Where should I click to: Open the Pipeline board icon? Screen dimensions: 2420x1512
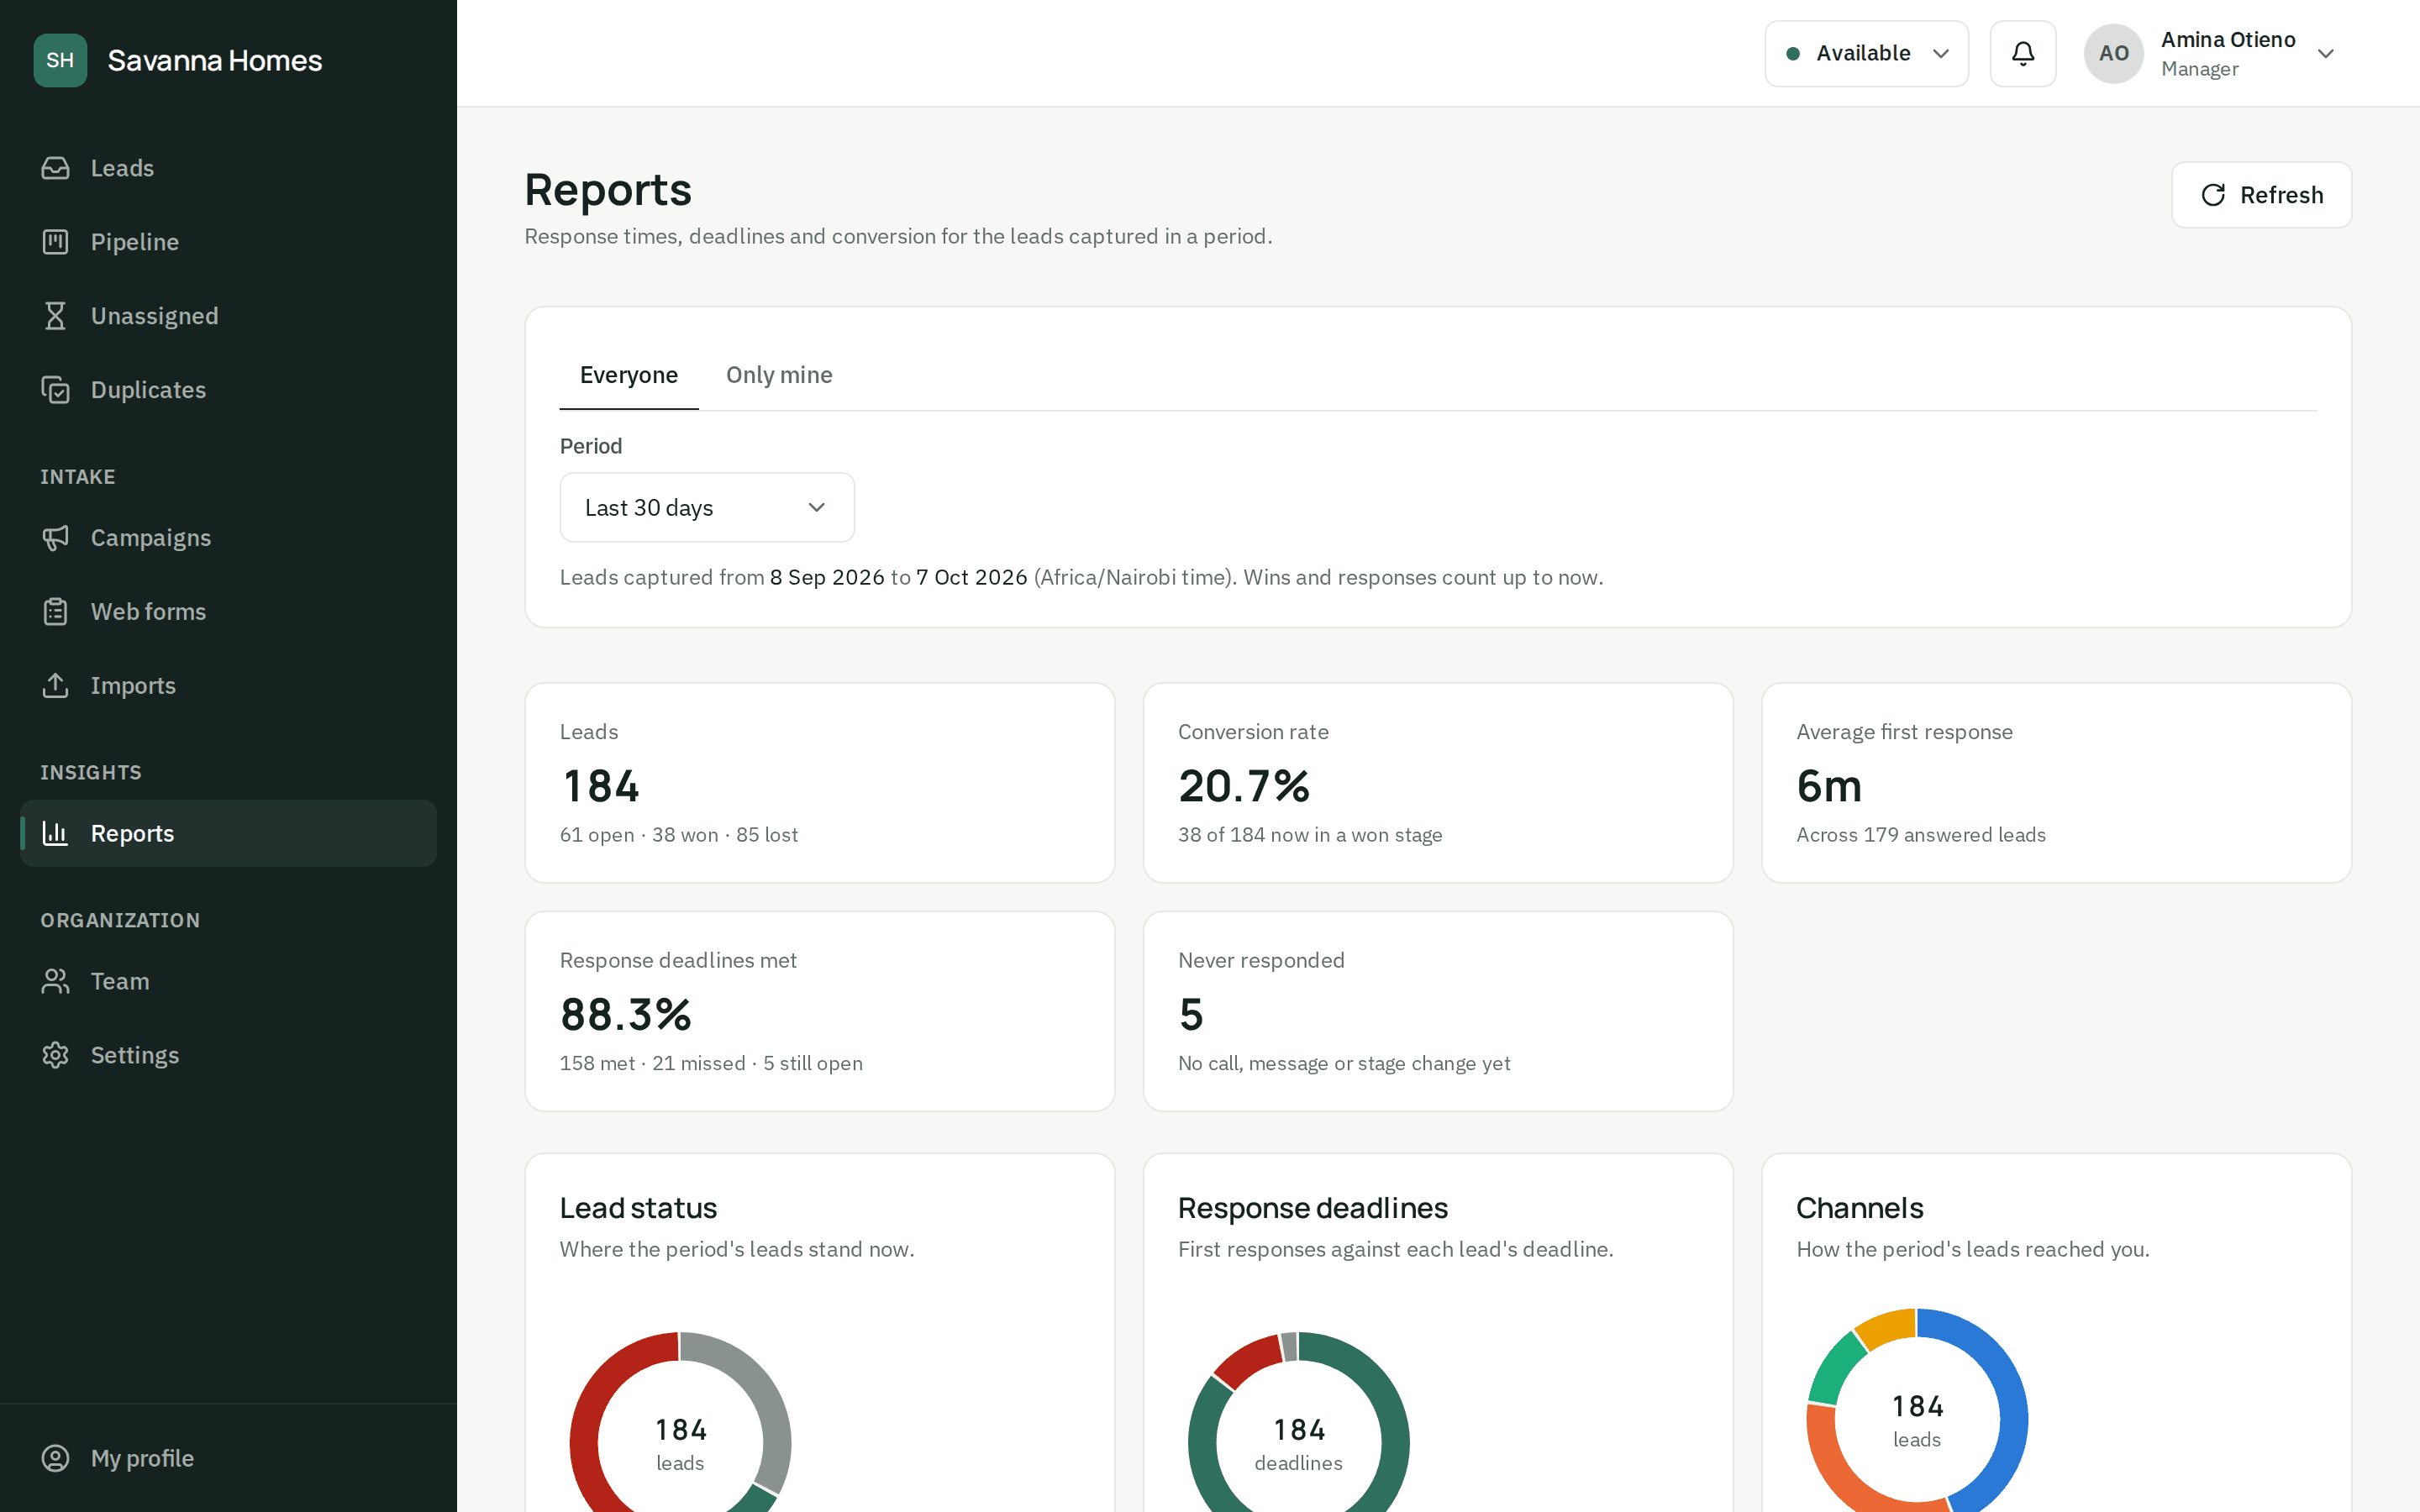pos(55,242)
